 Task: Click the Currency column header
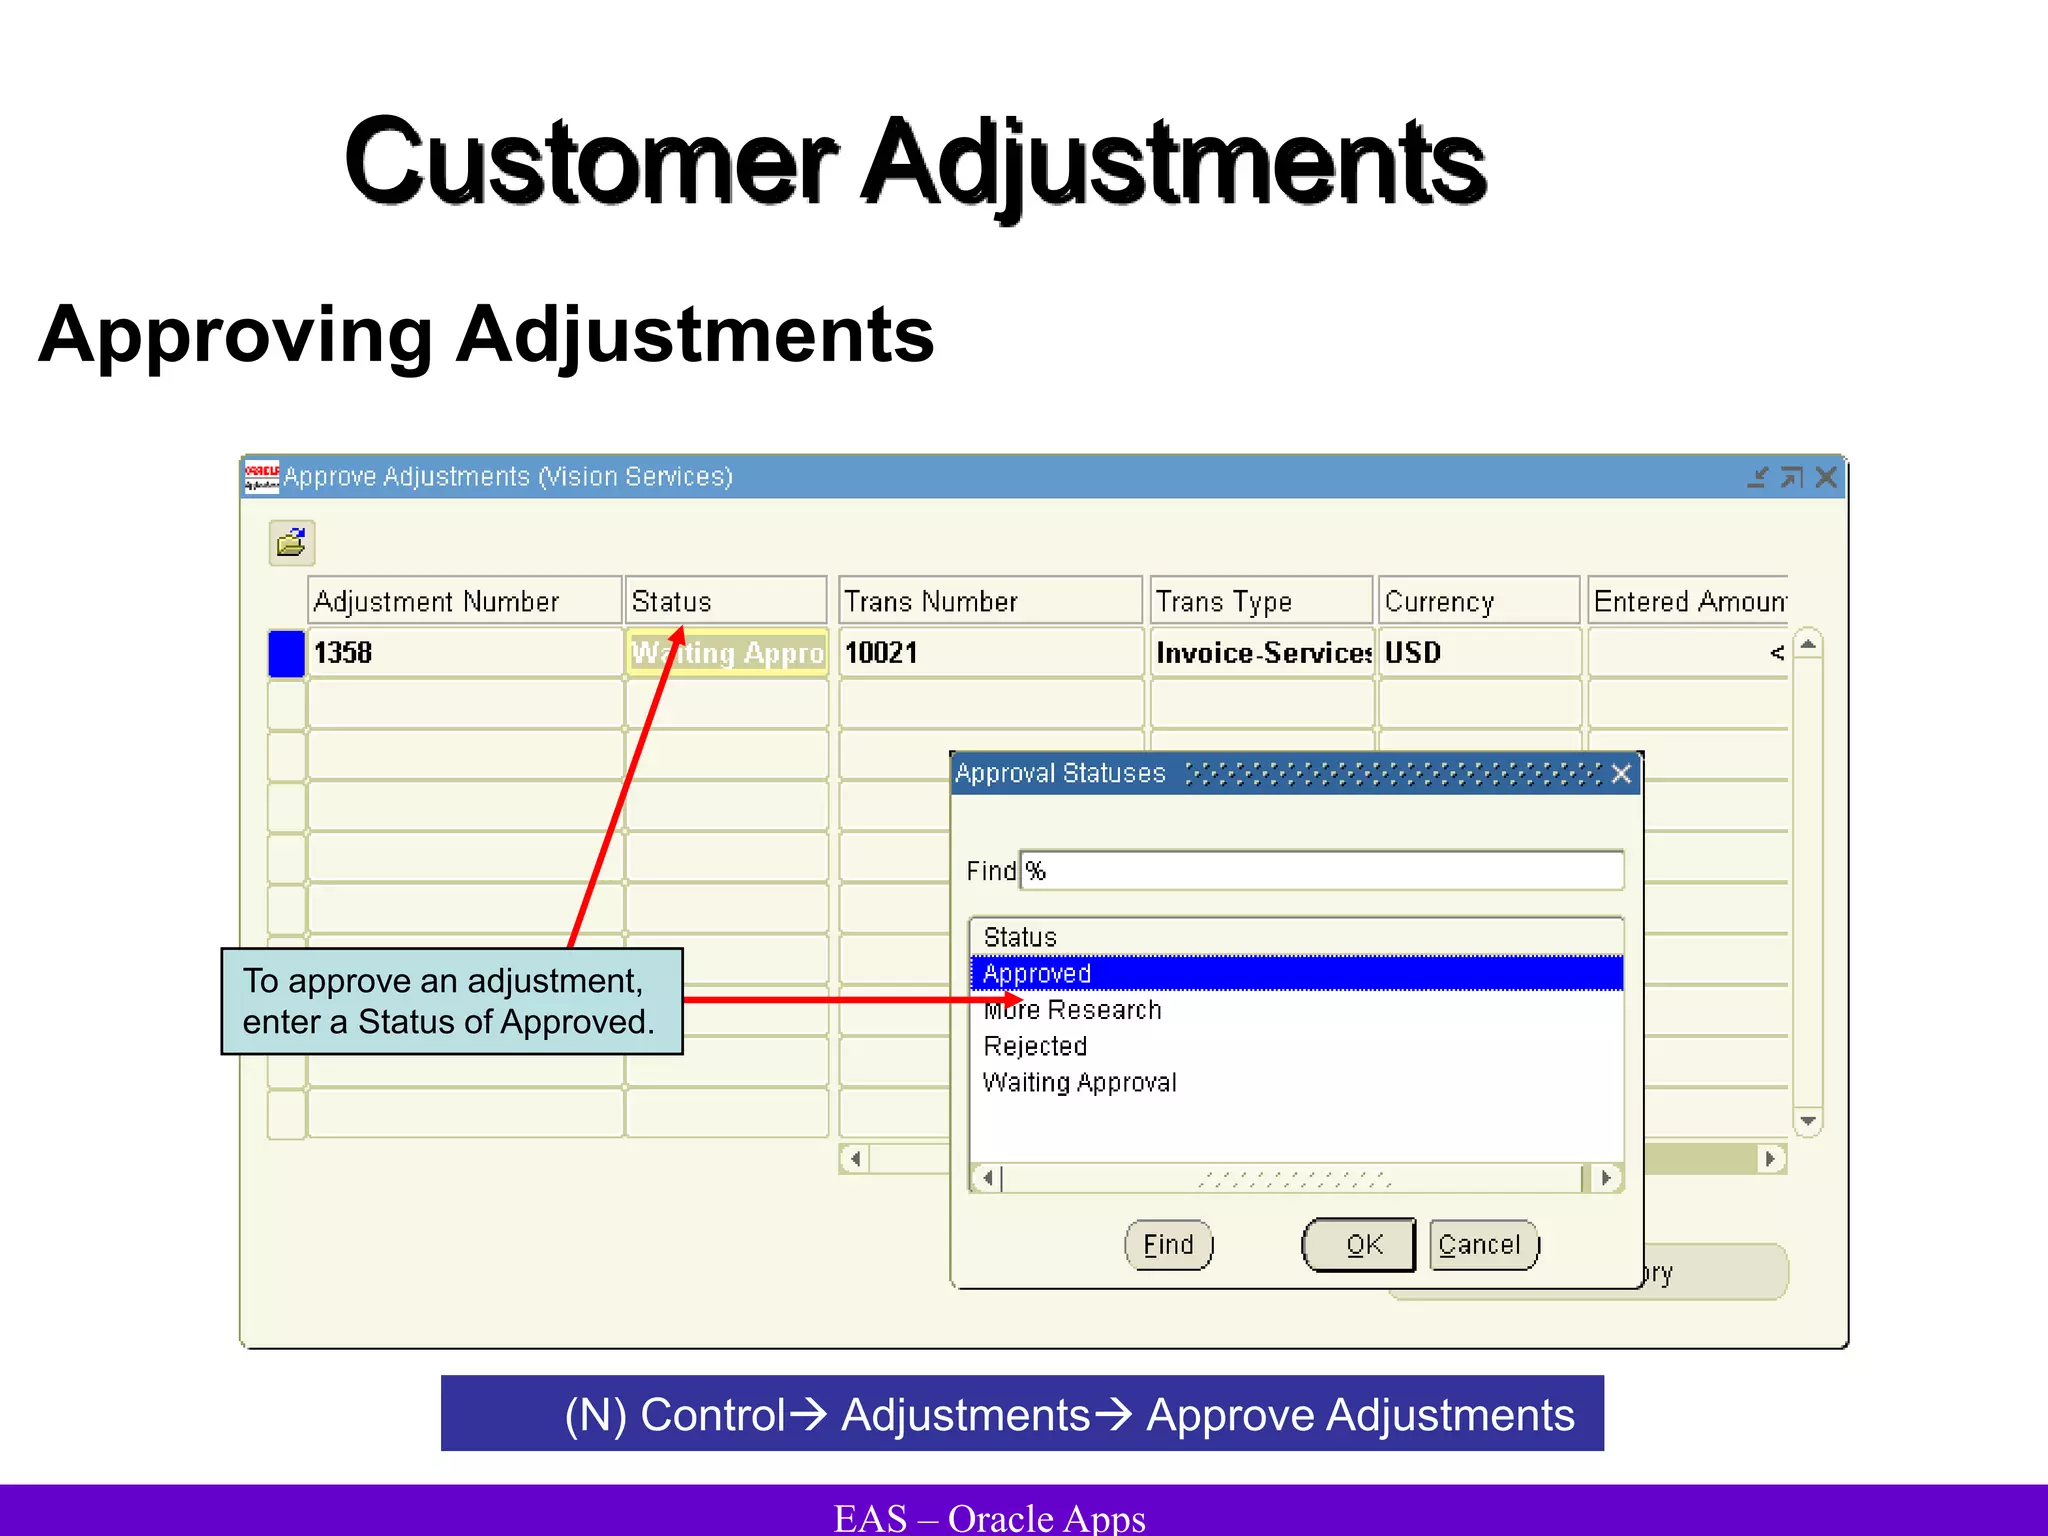(x=1479, y=601)
